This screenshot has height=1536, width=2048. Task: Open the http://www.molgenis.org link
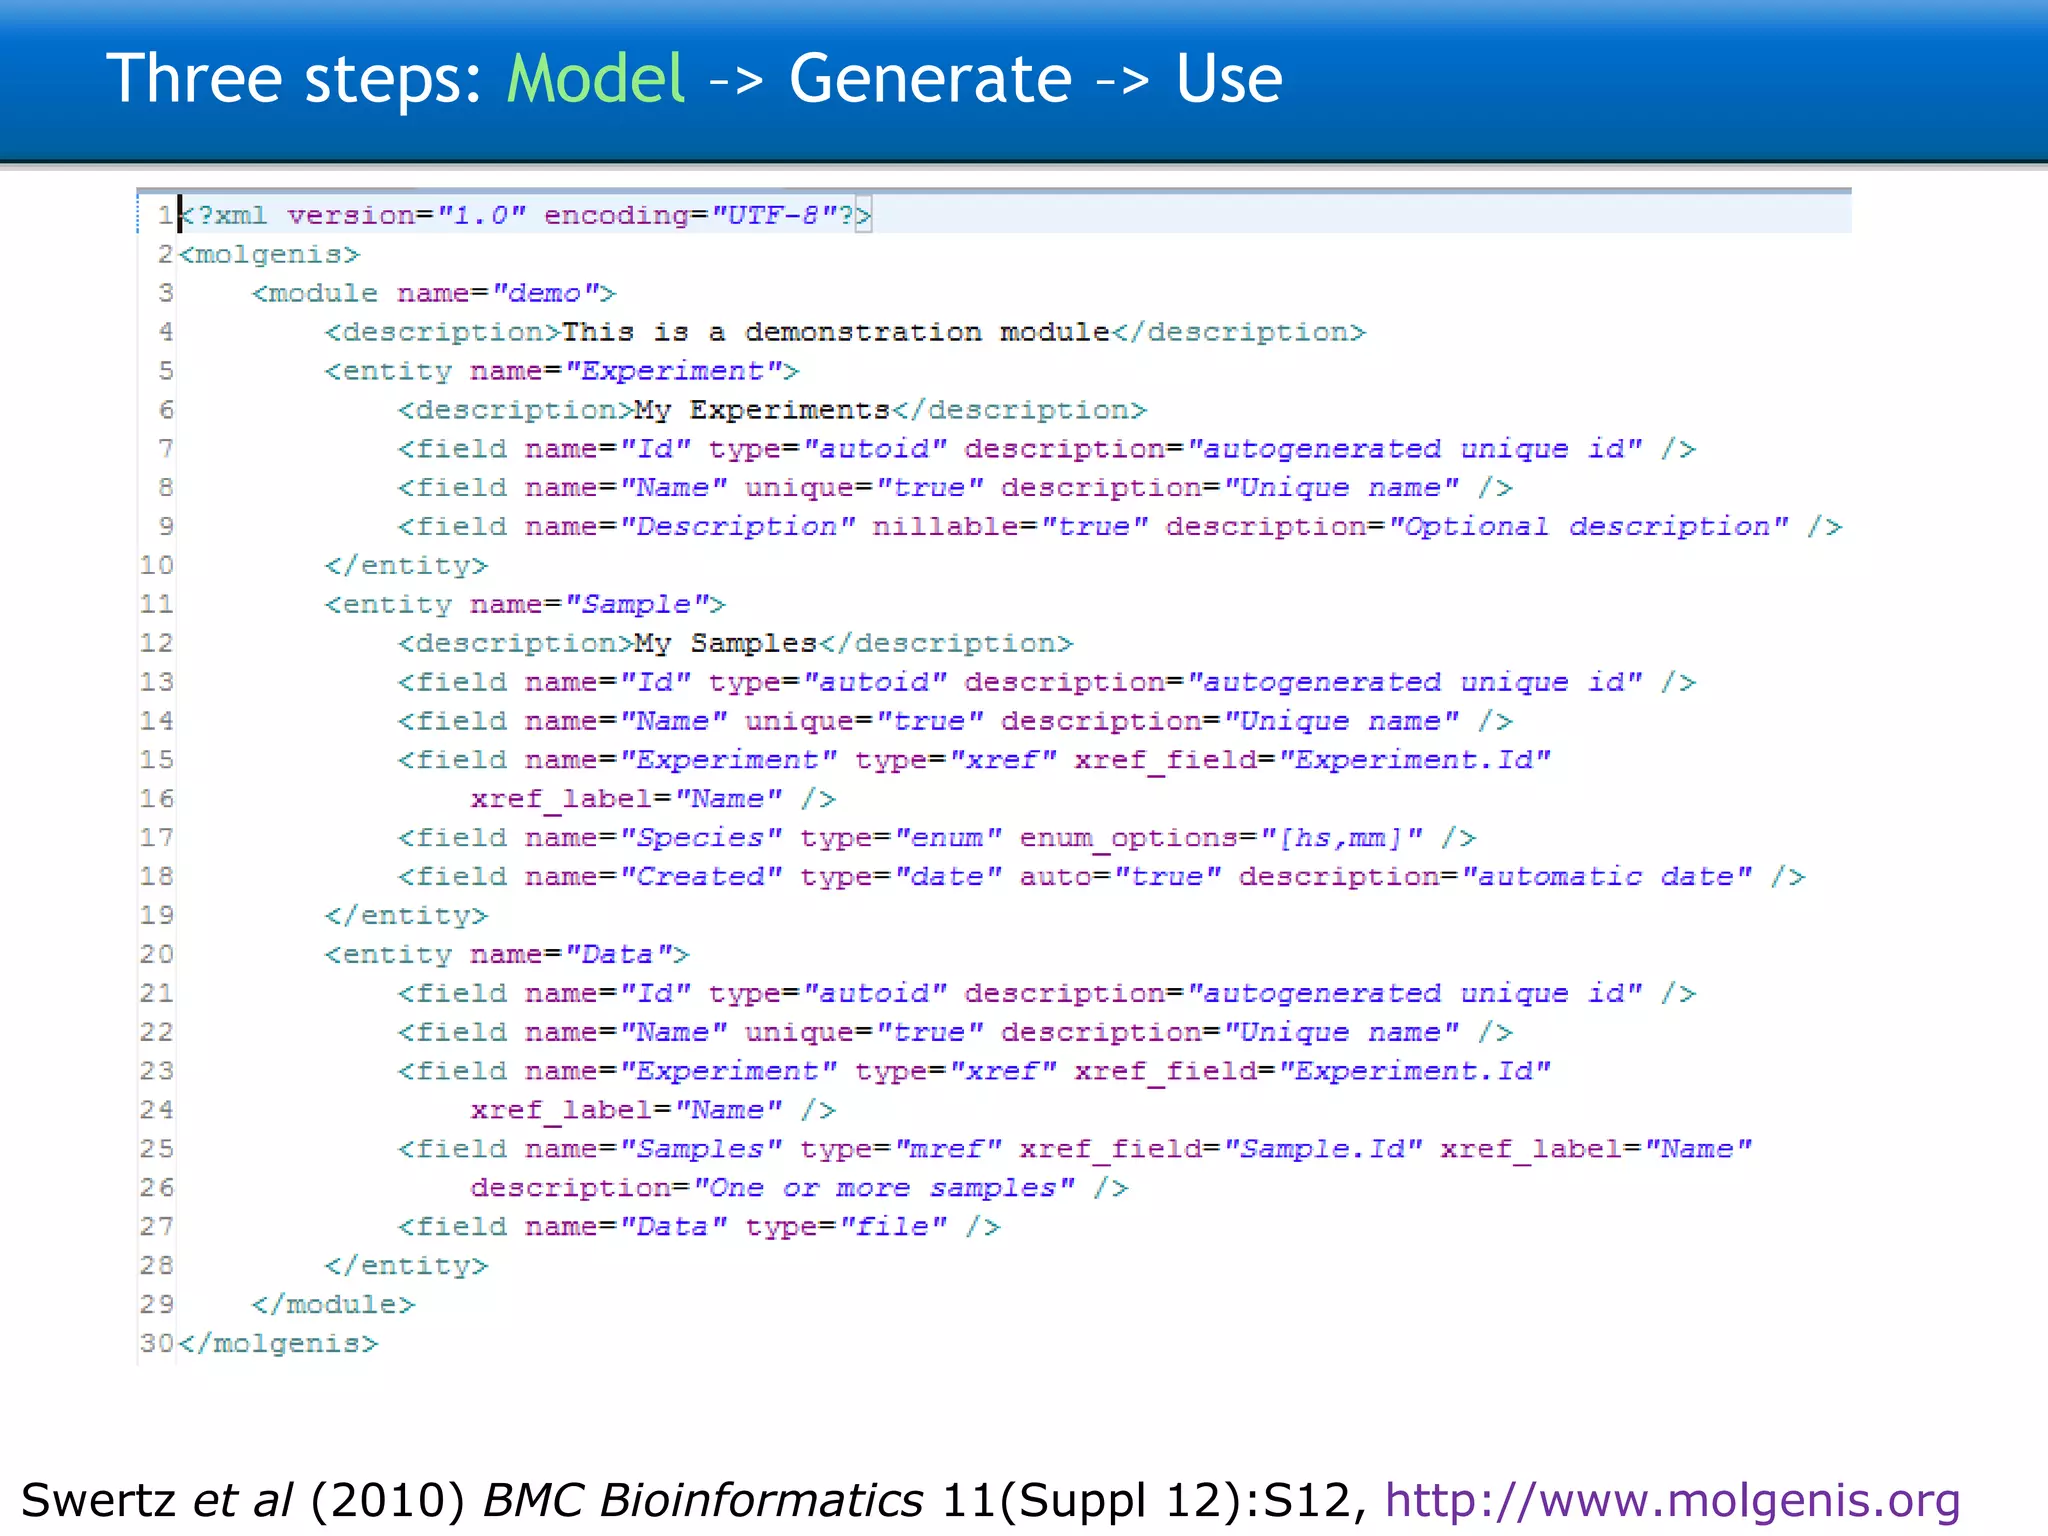coord(1672,1501)
